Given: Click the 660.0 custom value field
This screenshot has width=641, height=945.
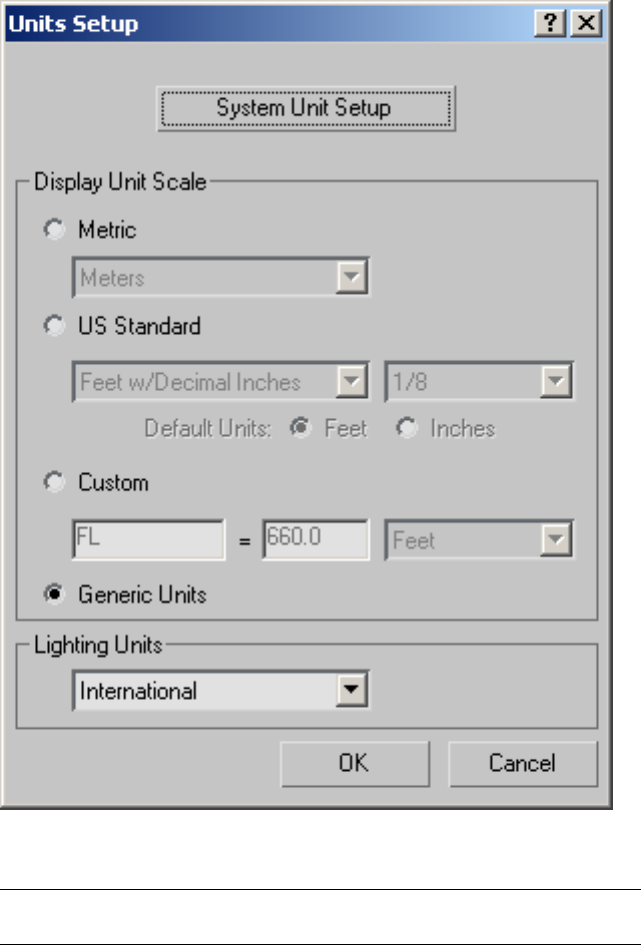Looking at the screenshot, I should (316, 540).
